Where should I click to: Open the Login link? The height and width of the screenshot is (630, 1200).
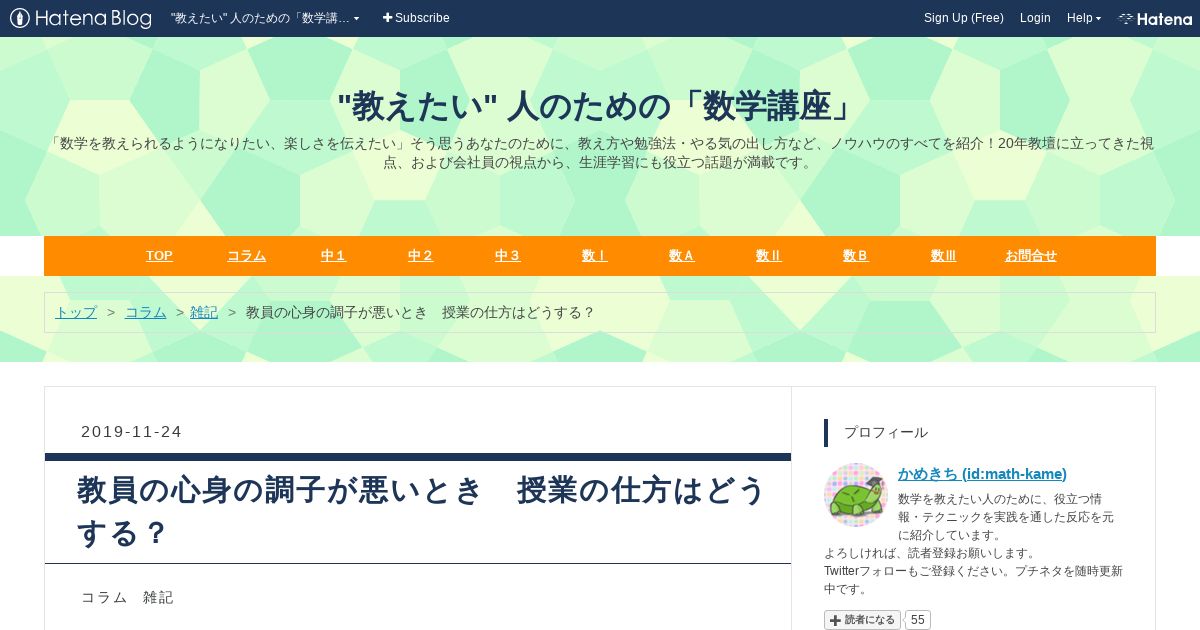(x=1035, y=18)
